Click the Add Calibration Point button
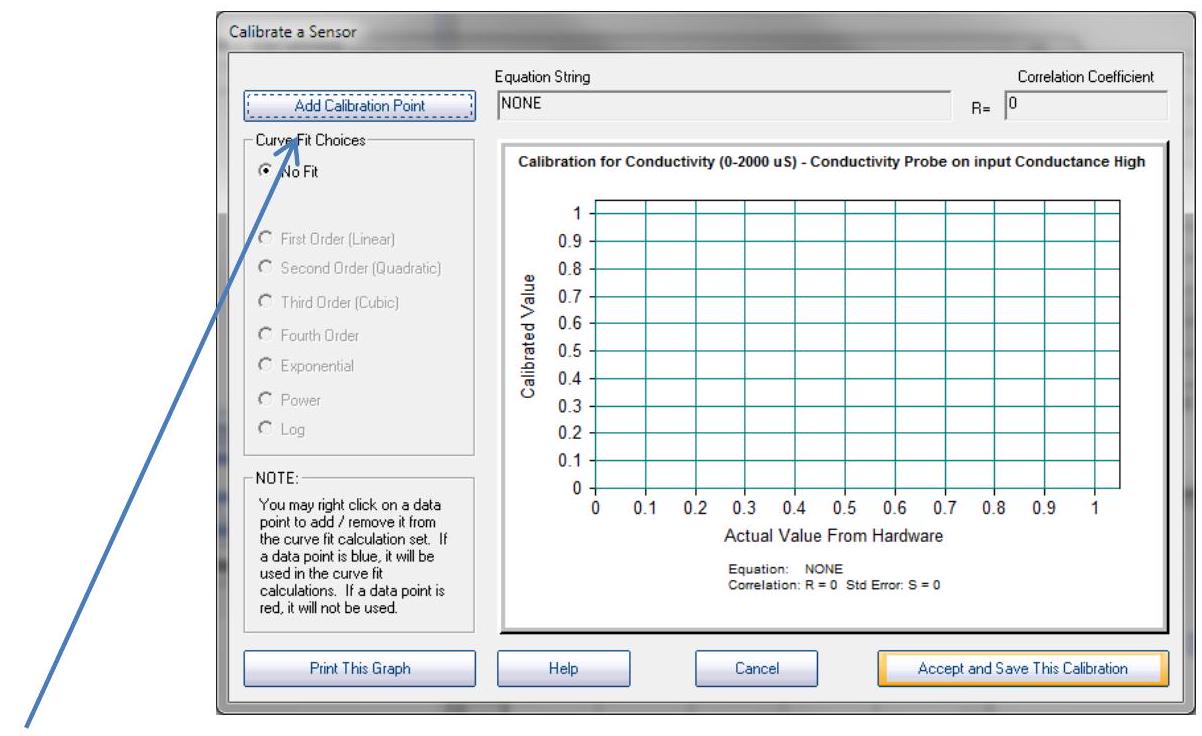This screenshot has height=736, width=1202. click(x=358, y=105)
